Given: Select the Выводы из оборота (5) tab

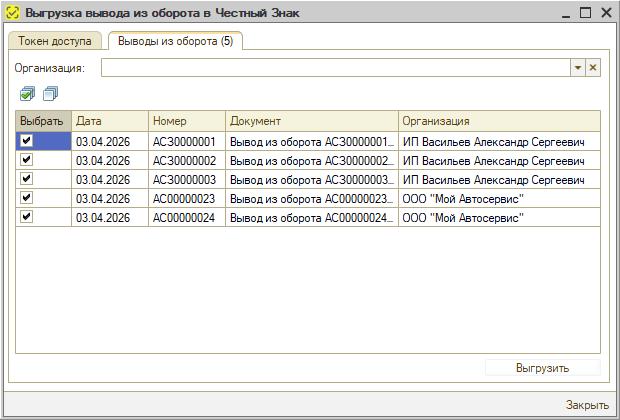Looking at the screenshot, I should coord(175,41).
